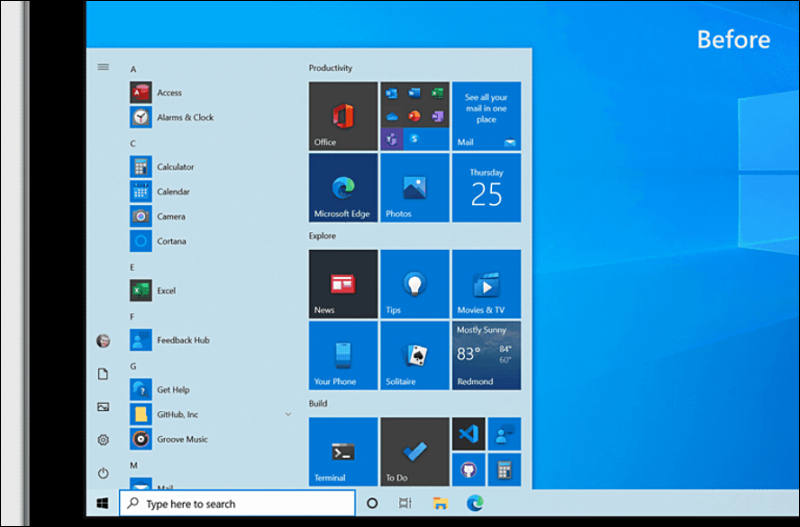Click the Power button in Start
Screen dimensions: 800x527
103,473
